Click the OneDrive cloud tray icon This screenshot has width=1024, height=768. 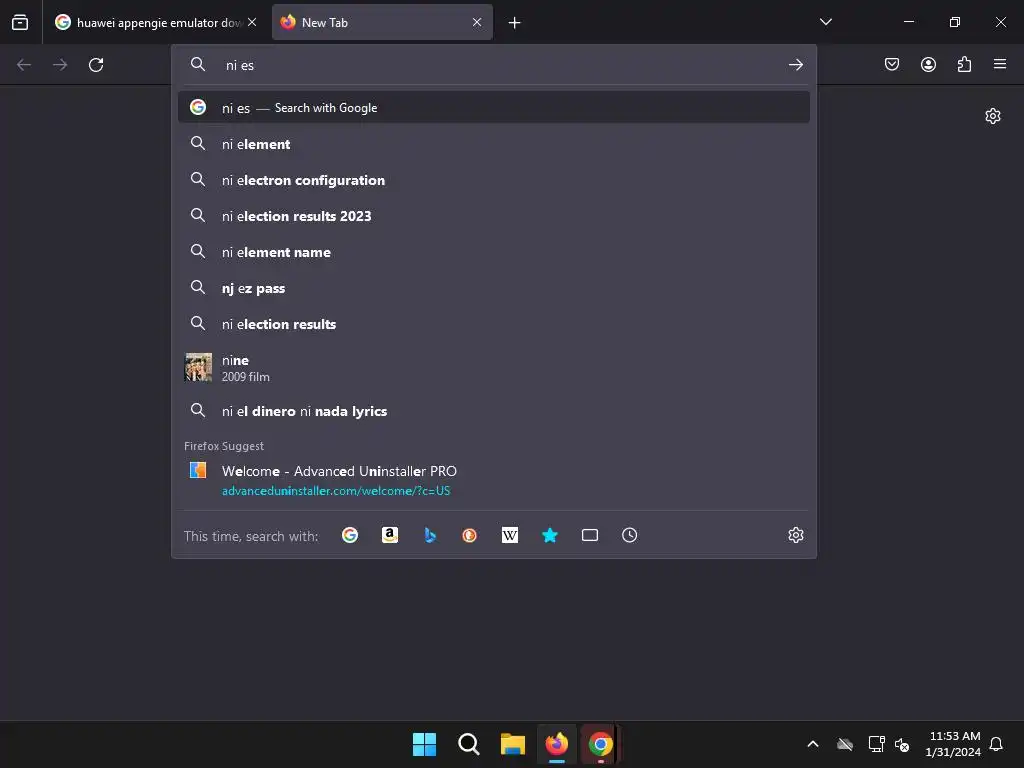click(x=845, y=744)
